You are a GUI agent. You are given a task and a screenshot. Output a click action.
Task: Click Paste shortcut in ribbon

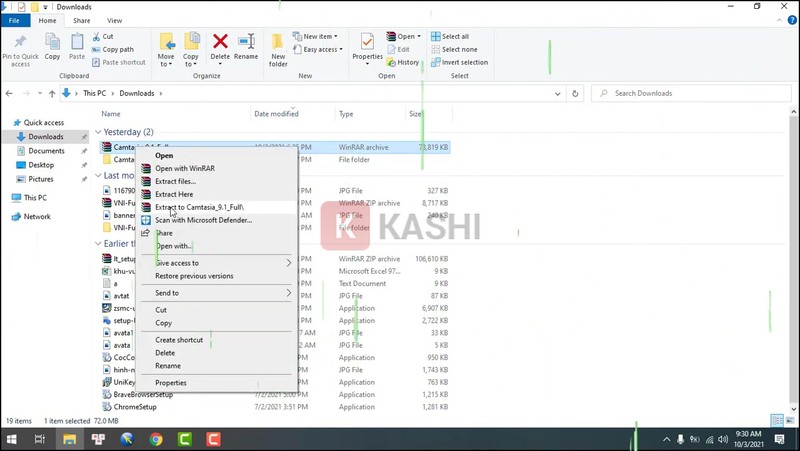(119, 62)
